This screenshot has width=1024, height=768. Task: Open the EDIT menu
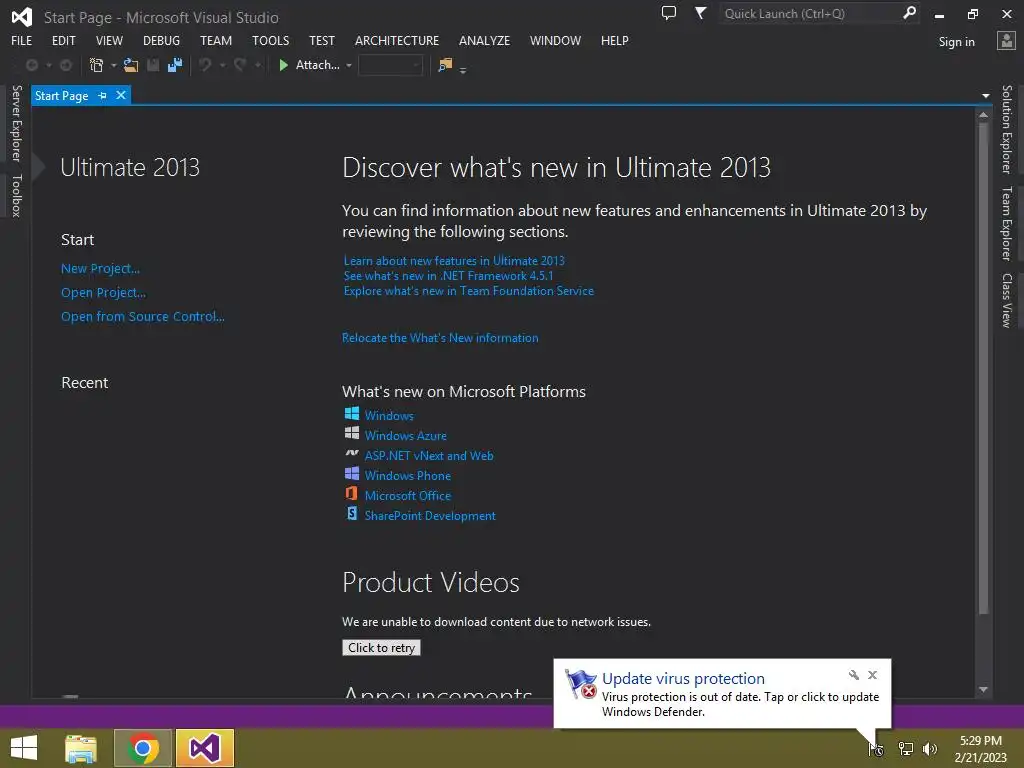(63, 40)
